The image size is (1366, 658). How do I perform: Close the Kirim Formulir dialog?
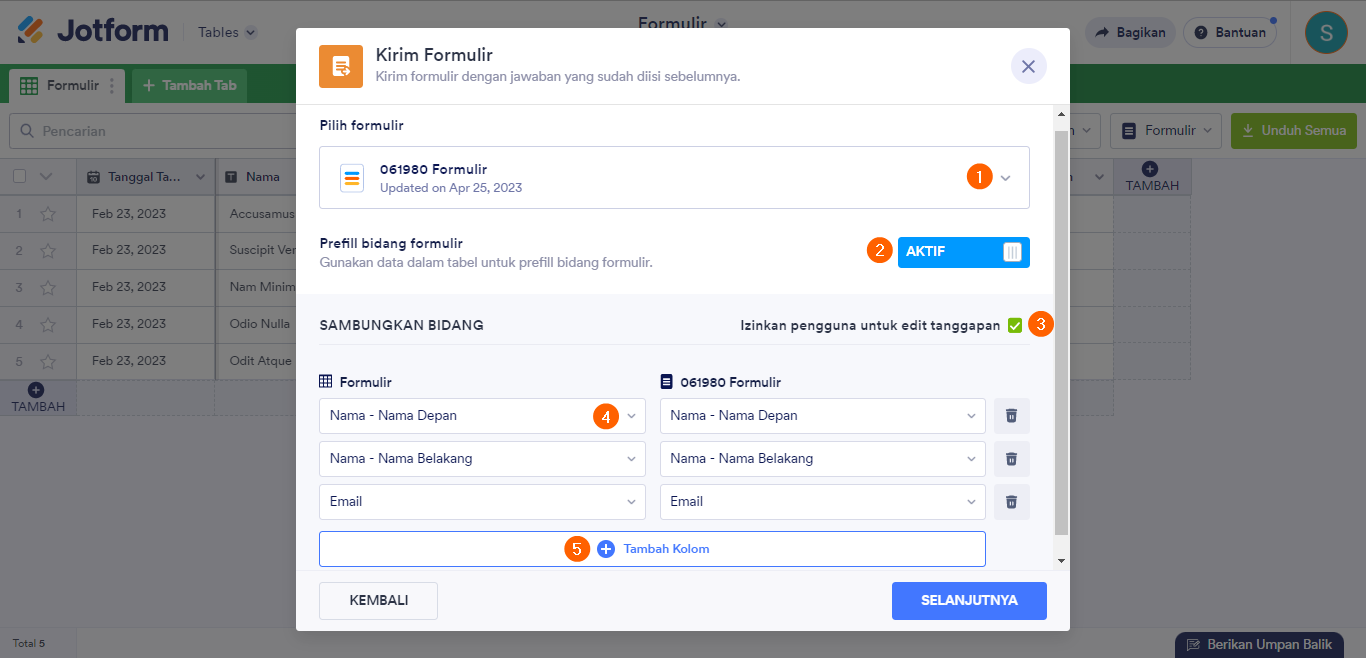click(x=1028, y=67)
